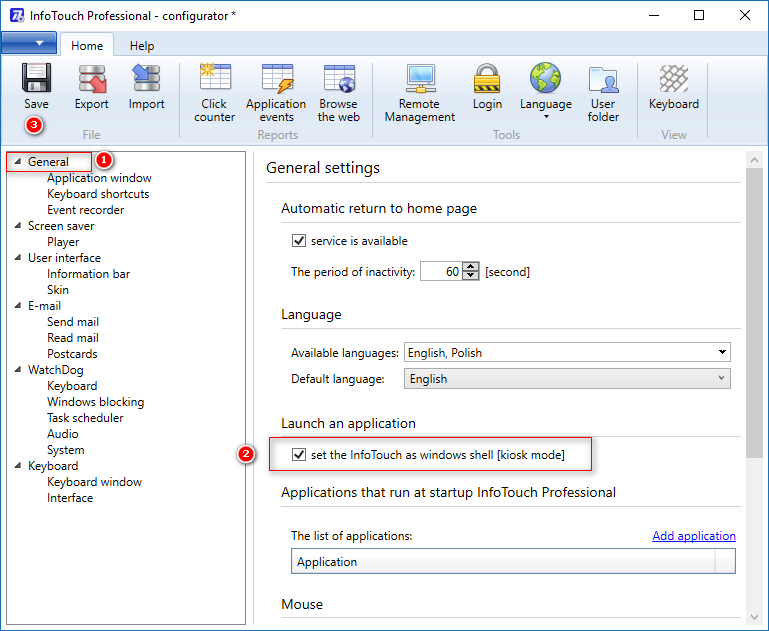Uncheck set InfoTouch as windows shell
Screen dimensions: 769x631
point(299,454)
